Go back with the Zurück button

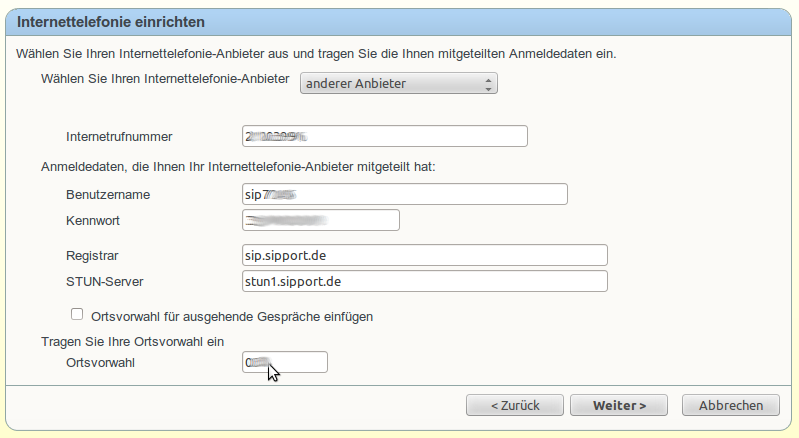tap(514, 405)
